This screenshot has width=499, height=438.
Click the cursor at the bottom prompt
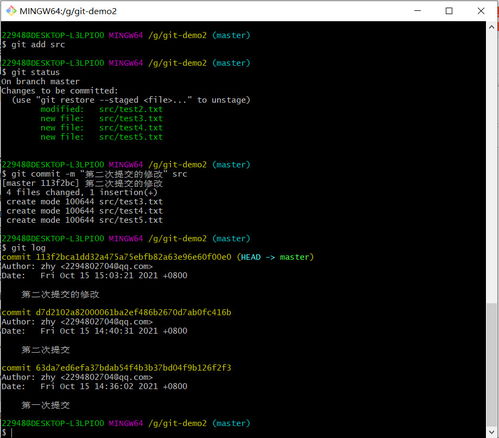pyautogui.click(x=12, y=433)
